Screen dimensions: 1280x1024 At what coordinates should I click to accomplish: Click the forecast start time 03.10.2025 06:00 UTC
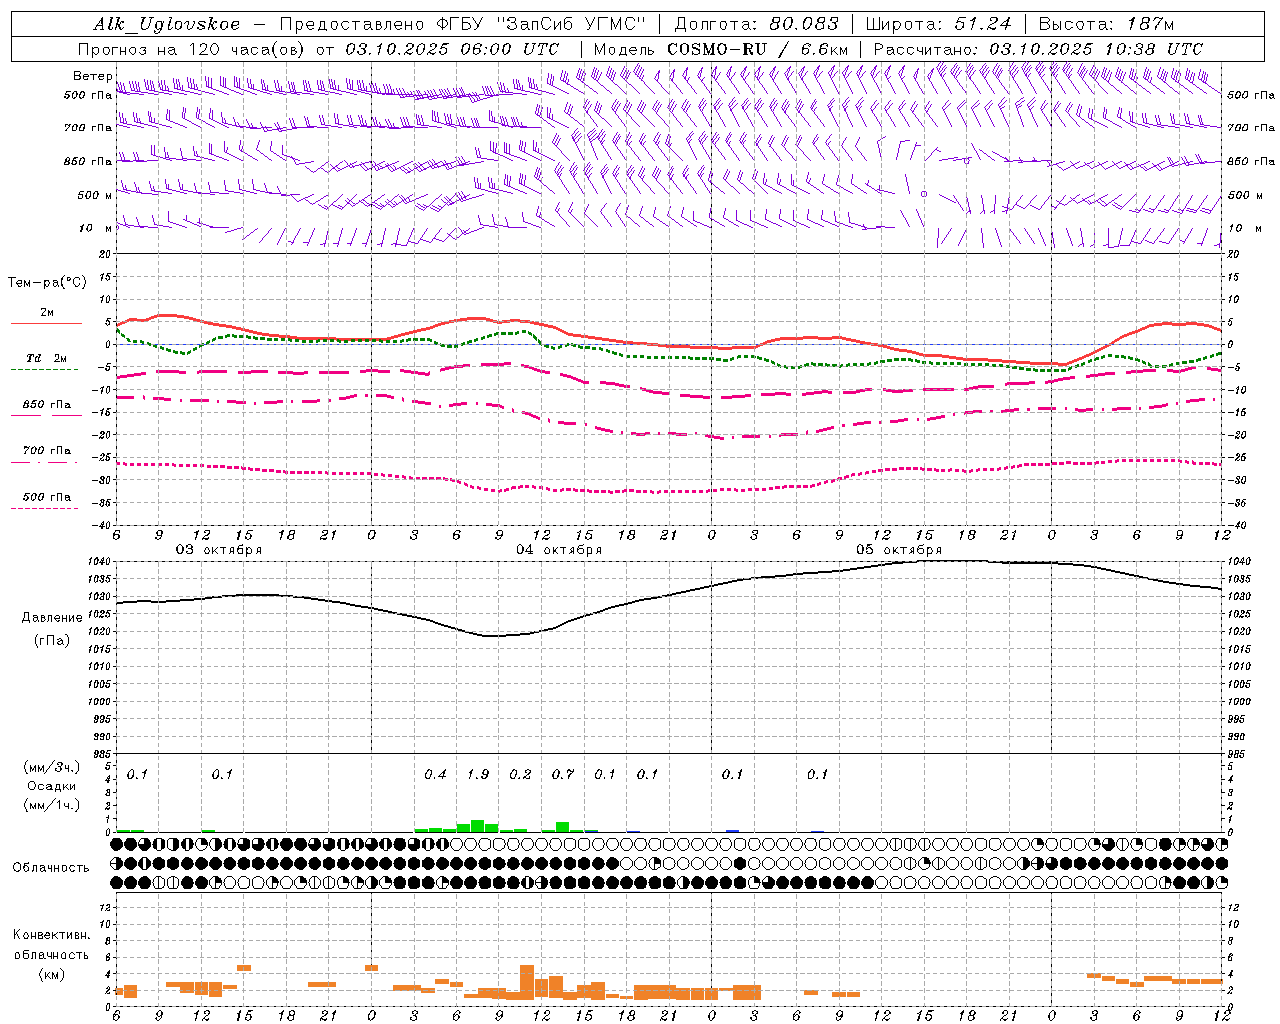point(452,49)
